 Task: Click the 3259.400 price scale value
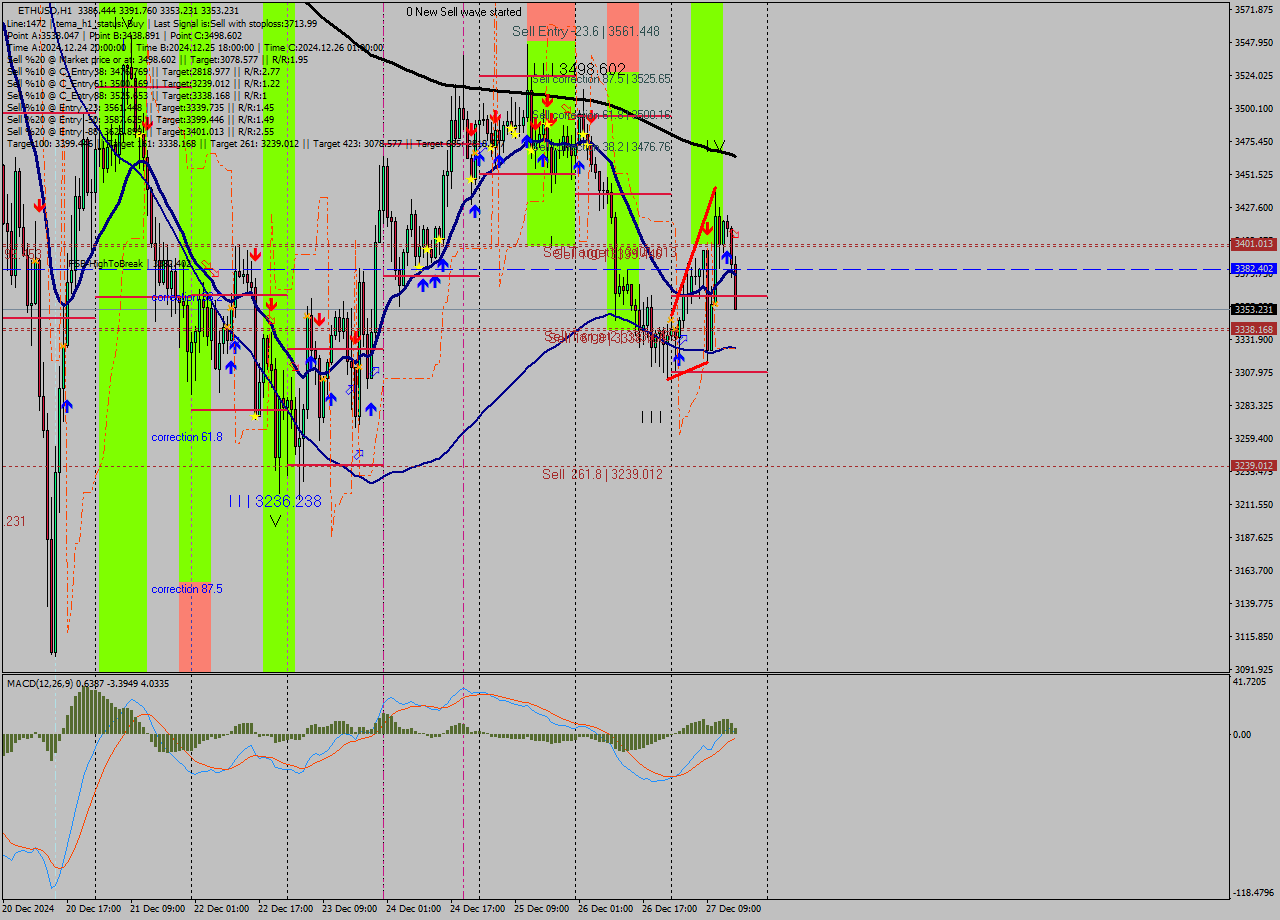click(x=1253, y=439)
